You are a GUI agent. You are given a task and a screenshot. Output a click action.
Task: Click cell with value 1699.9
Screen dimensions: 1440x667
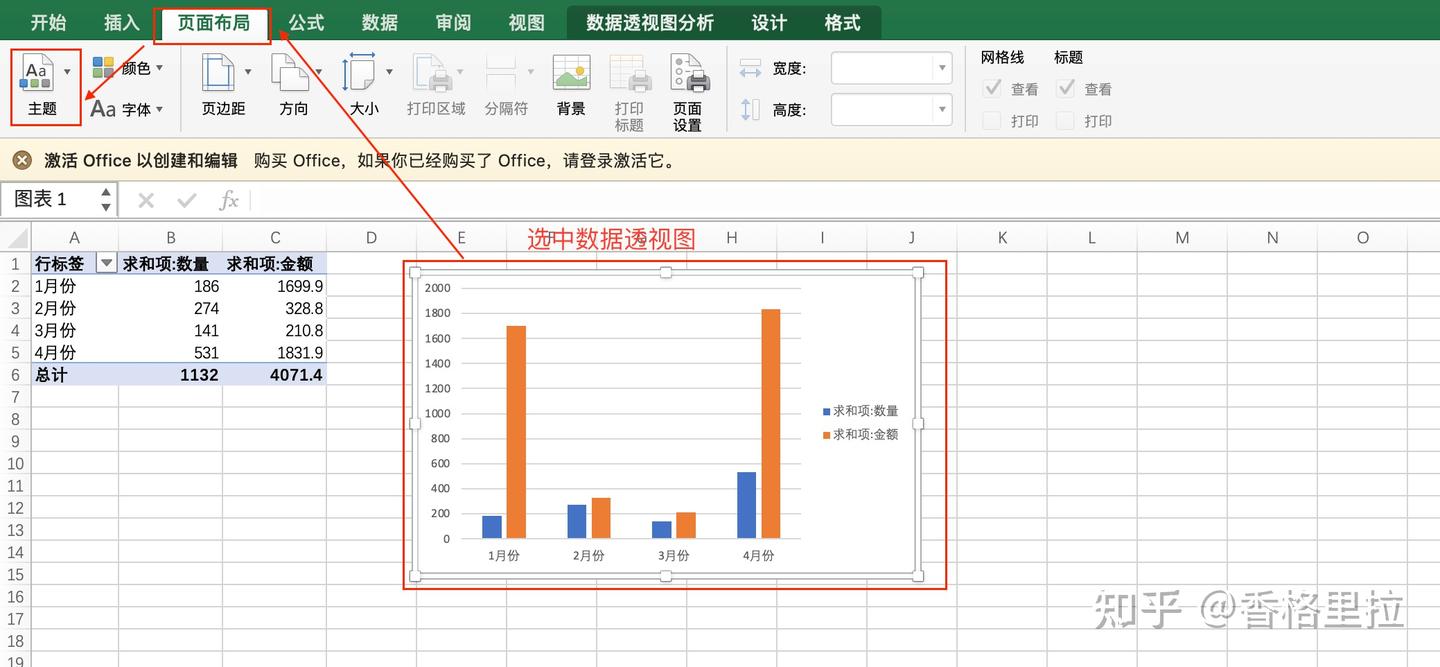tap(274, 286)
